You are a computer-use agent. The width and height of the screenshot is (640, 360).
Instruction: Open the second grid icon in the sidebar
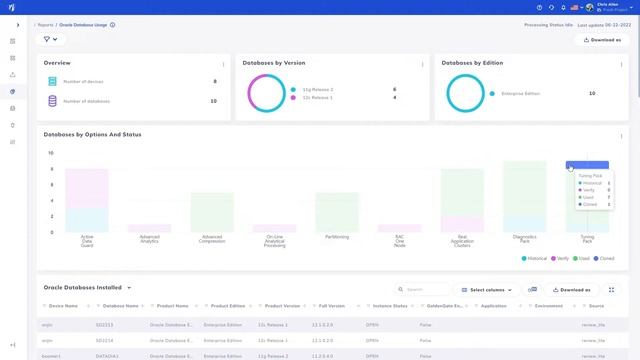click(x=13, y=58)
